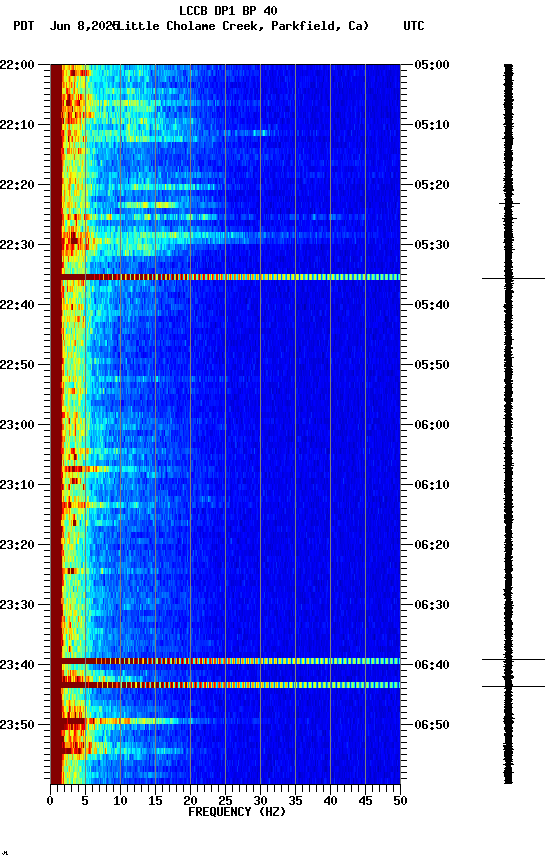This screenshot has width=552, height=864.
Task: Click the 06:40 UTC time label
Action: coord(432,665)
